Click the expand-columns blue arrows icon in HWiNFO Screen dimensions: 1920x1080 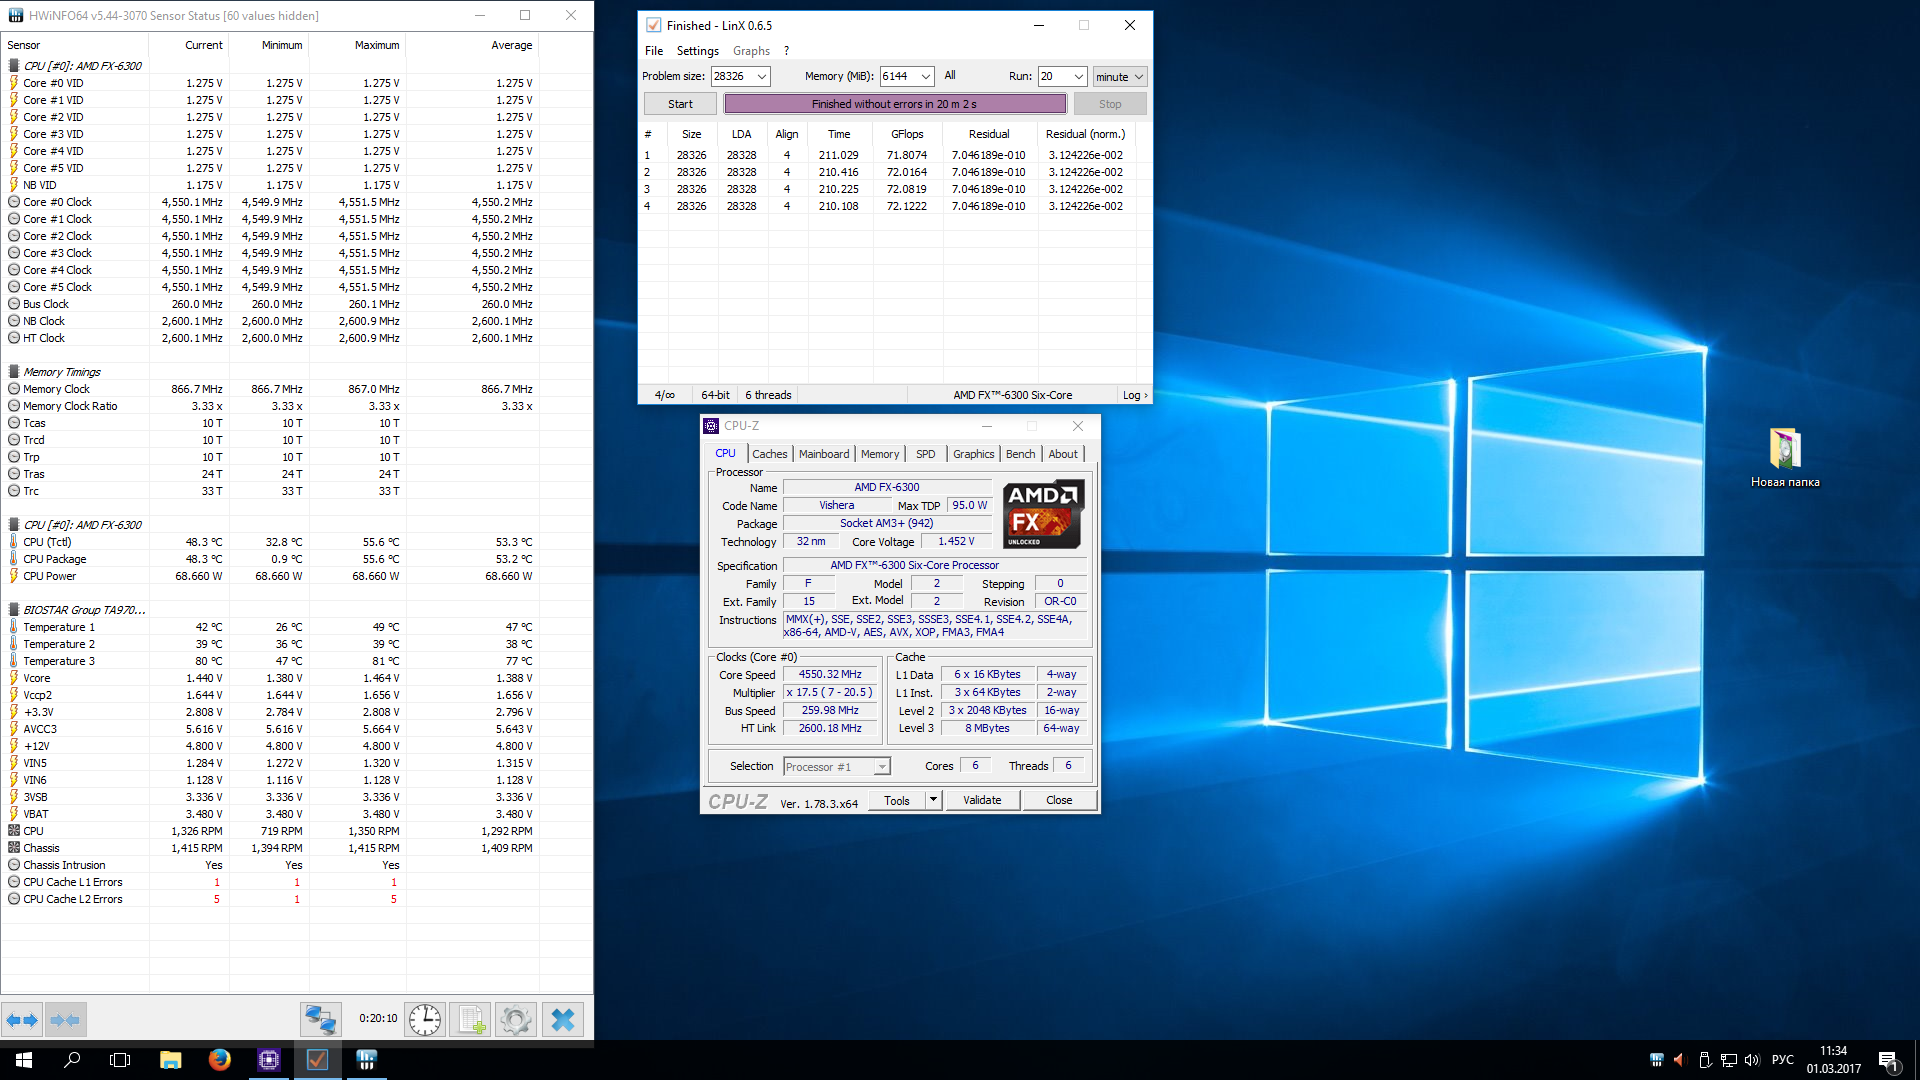[22, 1020]
